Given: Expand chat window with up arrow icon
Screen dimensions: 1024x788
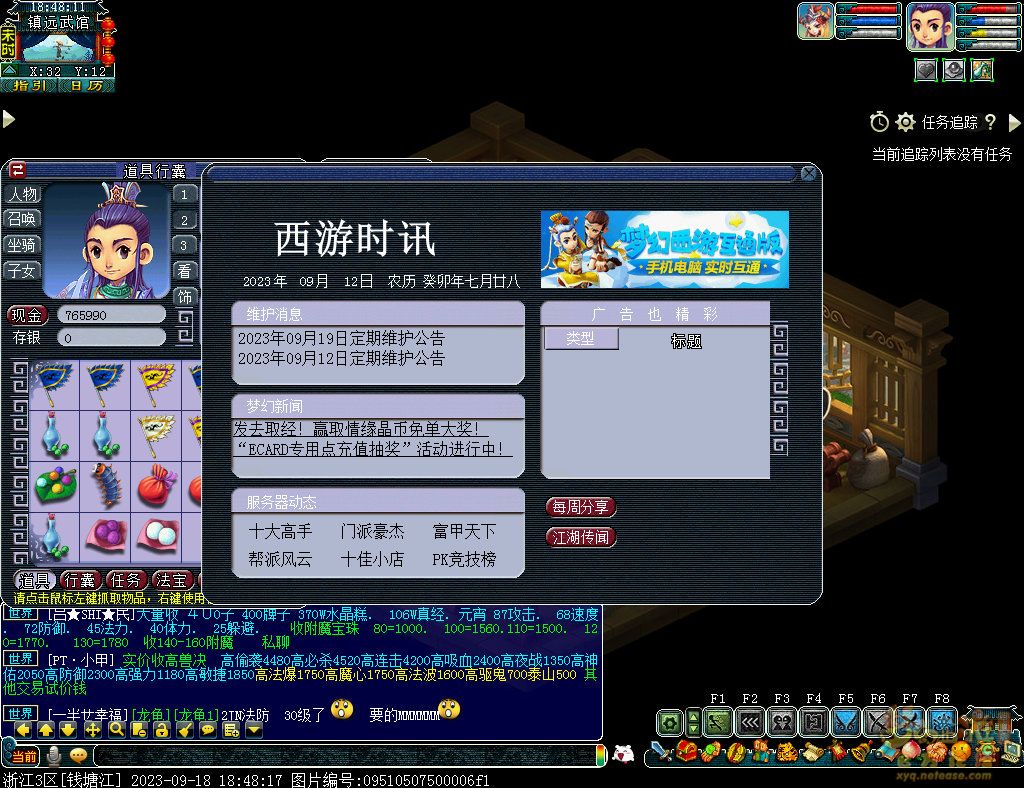Looking at the screenshot, I should tap(46, 730).
